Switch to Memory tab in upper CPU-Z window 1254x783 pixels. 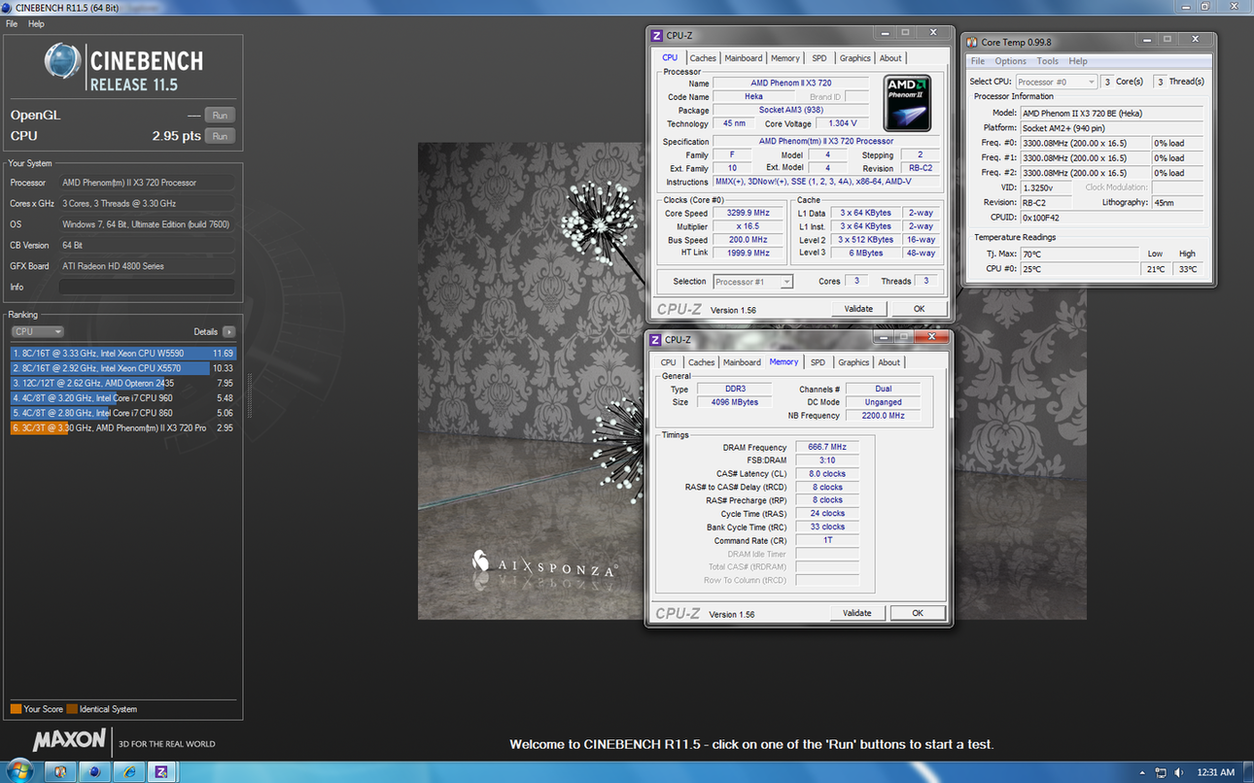point(785,58)
